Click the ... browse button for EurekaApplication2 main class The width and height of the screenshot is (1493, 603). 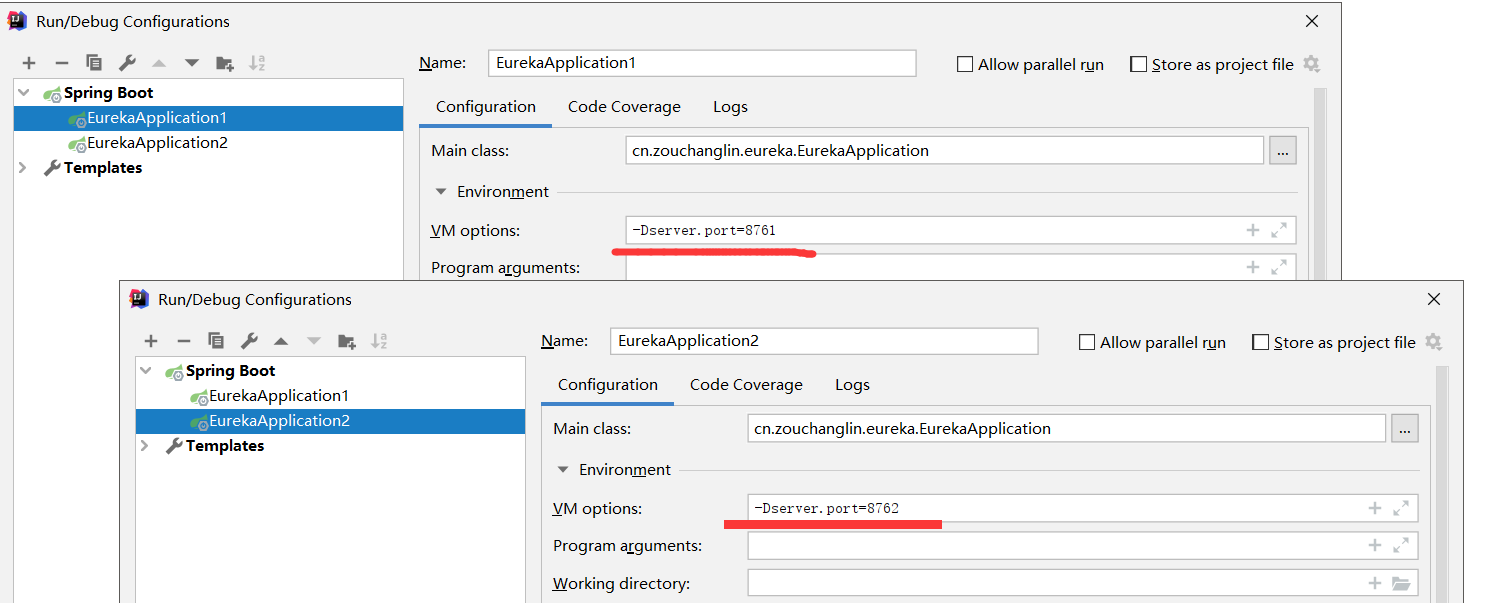(x=1405, y=430)
